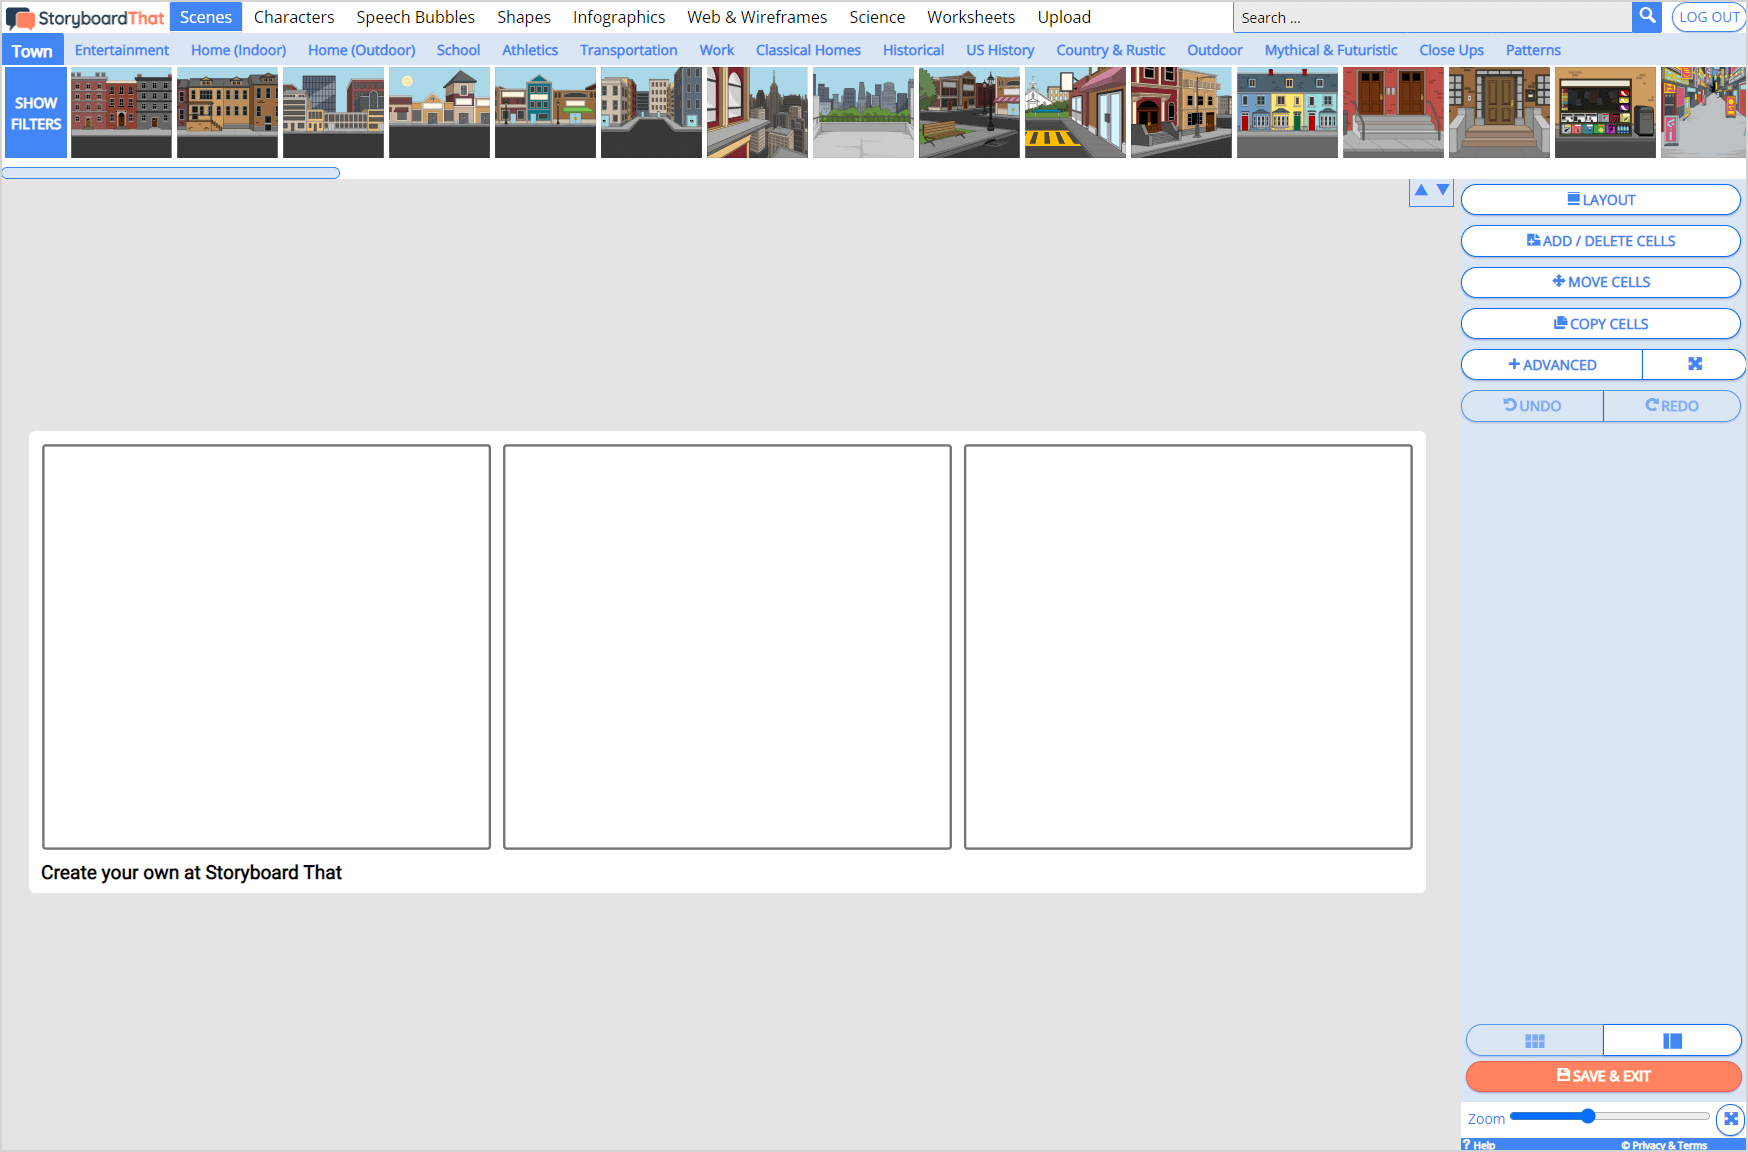
Task: Open Add / Delete Cells
Action: click(x=1601, y=241)
